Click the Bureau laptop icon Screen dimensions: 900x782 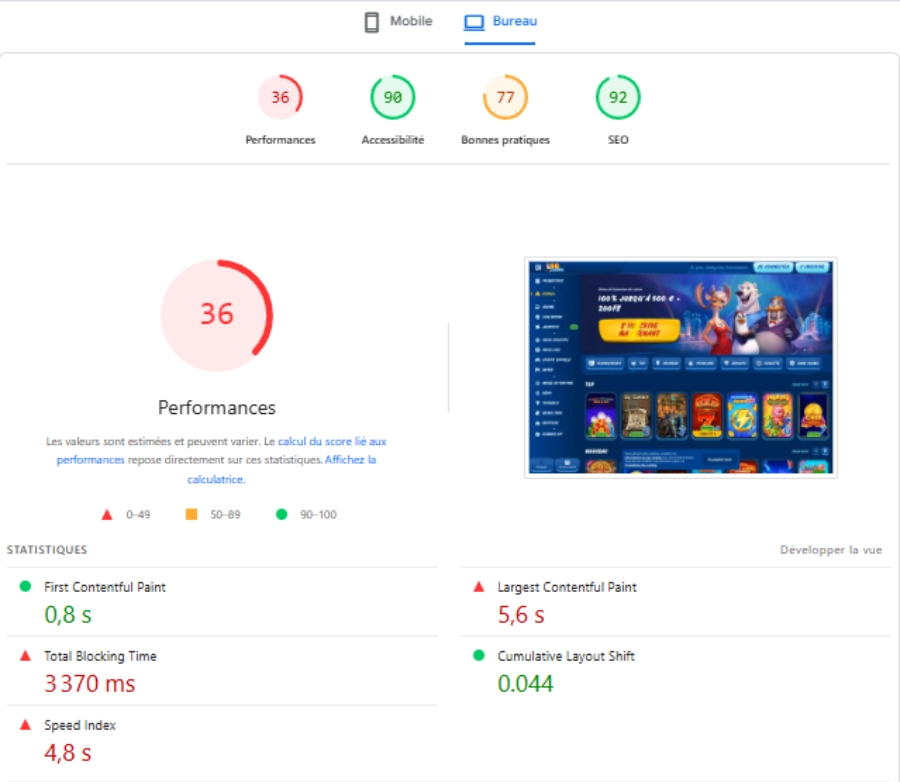474,22
